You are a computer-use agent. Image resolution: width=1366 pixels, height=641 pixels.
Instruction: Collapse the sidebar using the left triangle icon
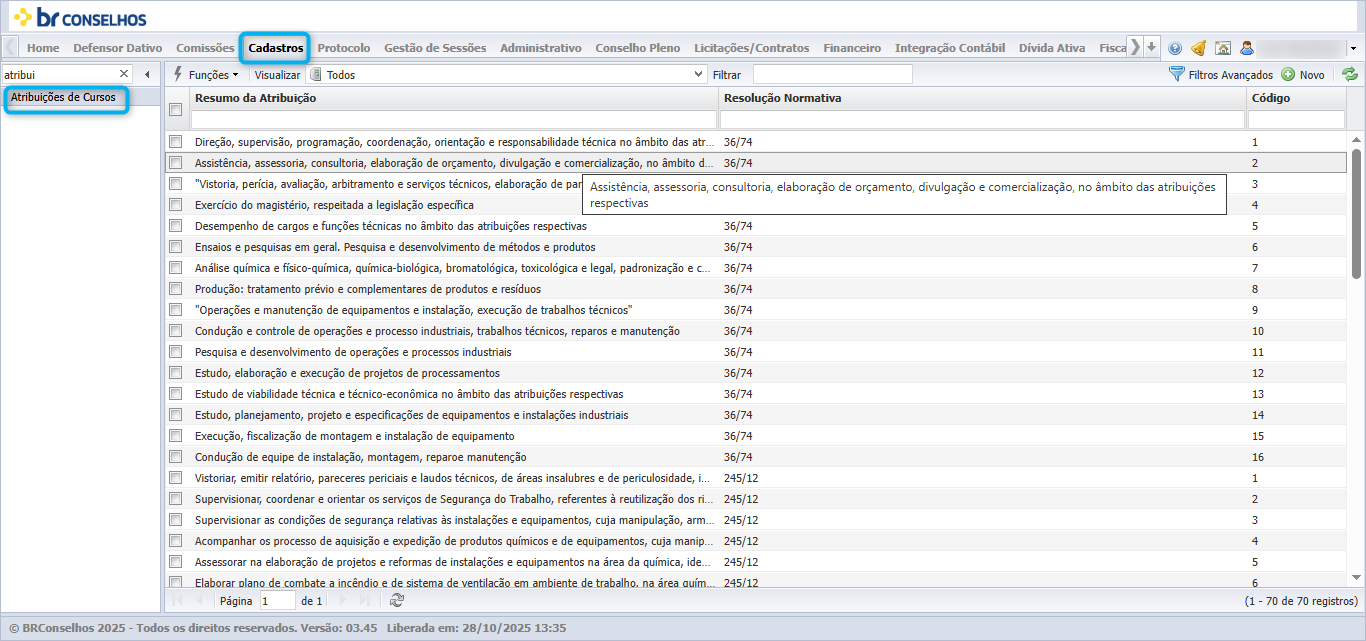(x=147, y=74)
